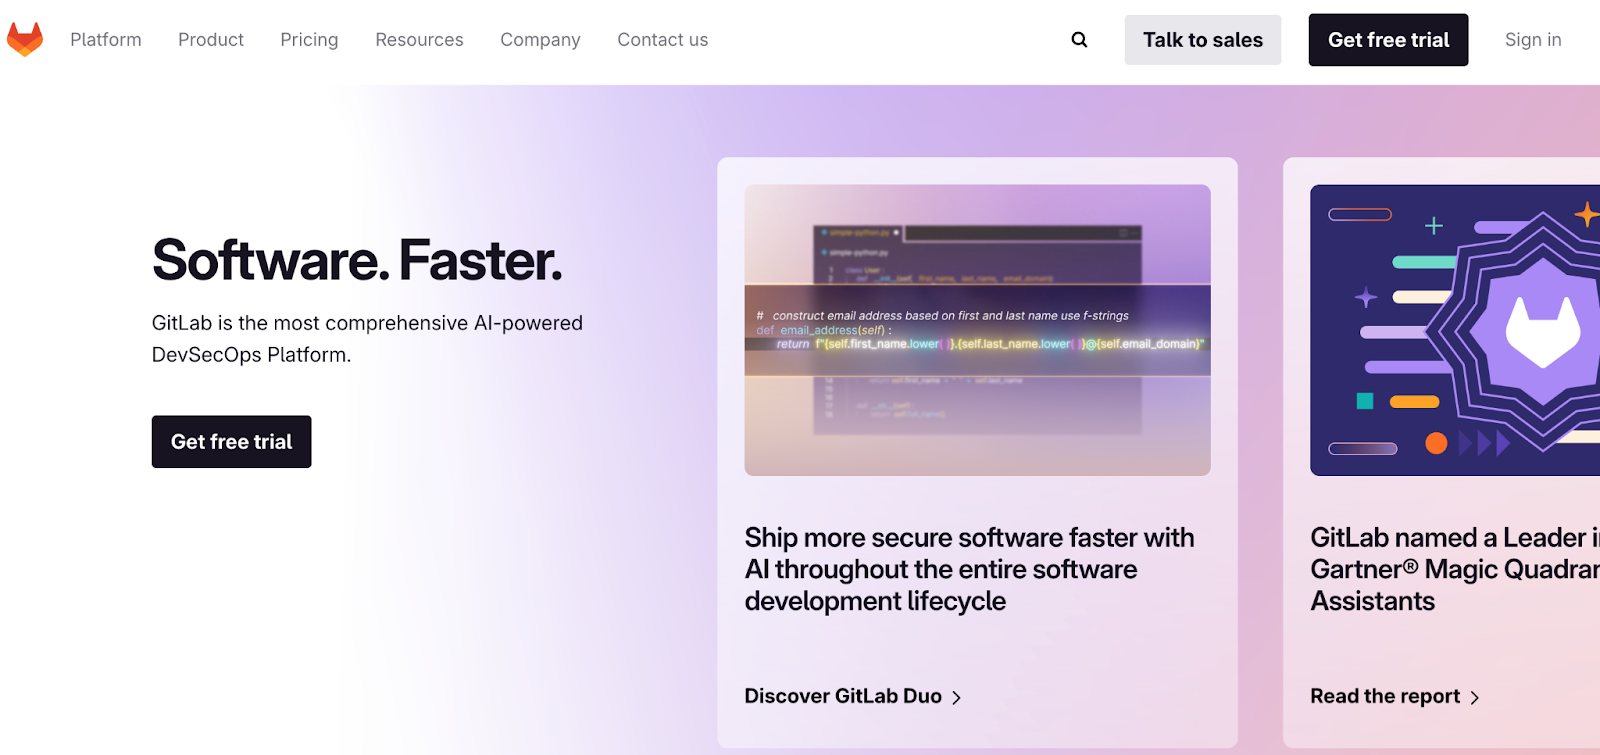Open the Product menu
1600x755 pixels.
point(211,40)
